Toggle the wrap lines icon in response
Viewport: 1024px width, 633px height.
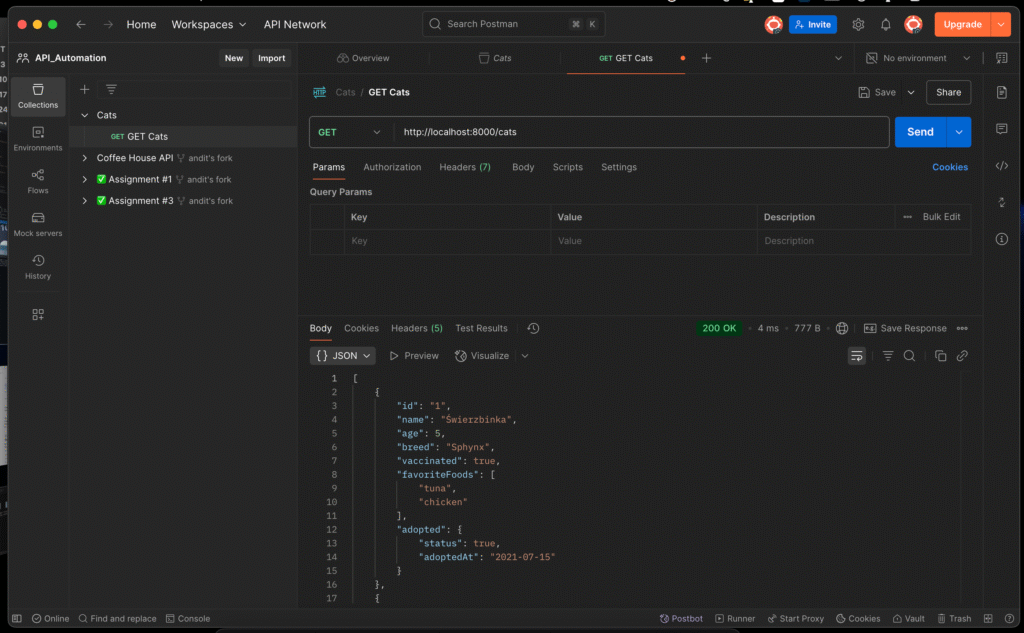(x=857, y=356)
